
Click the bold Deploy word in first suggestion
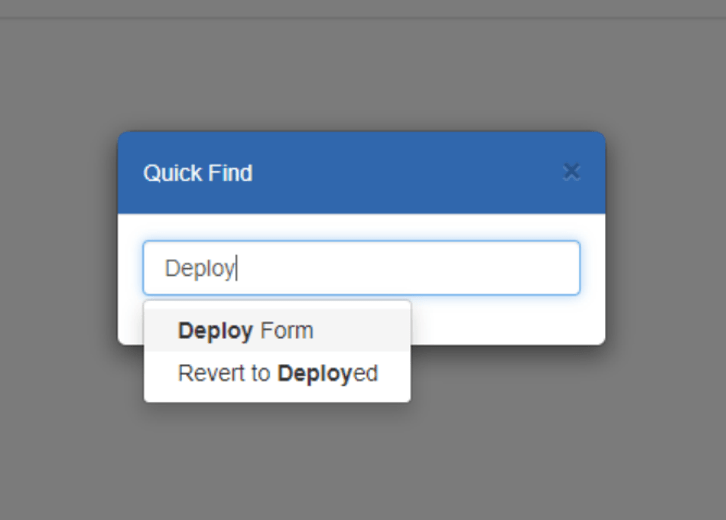[215, 331]
